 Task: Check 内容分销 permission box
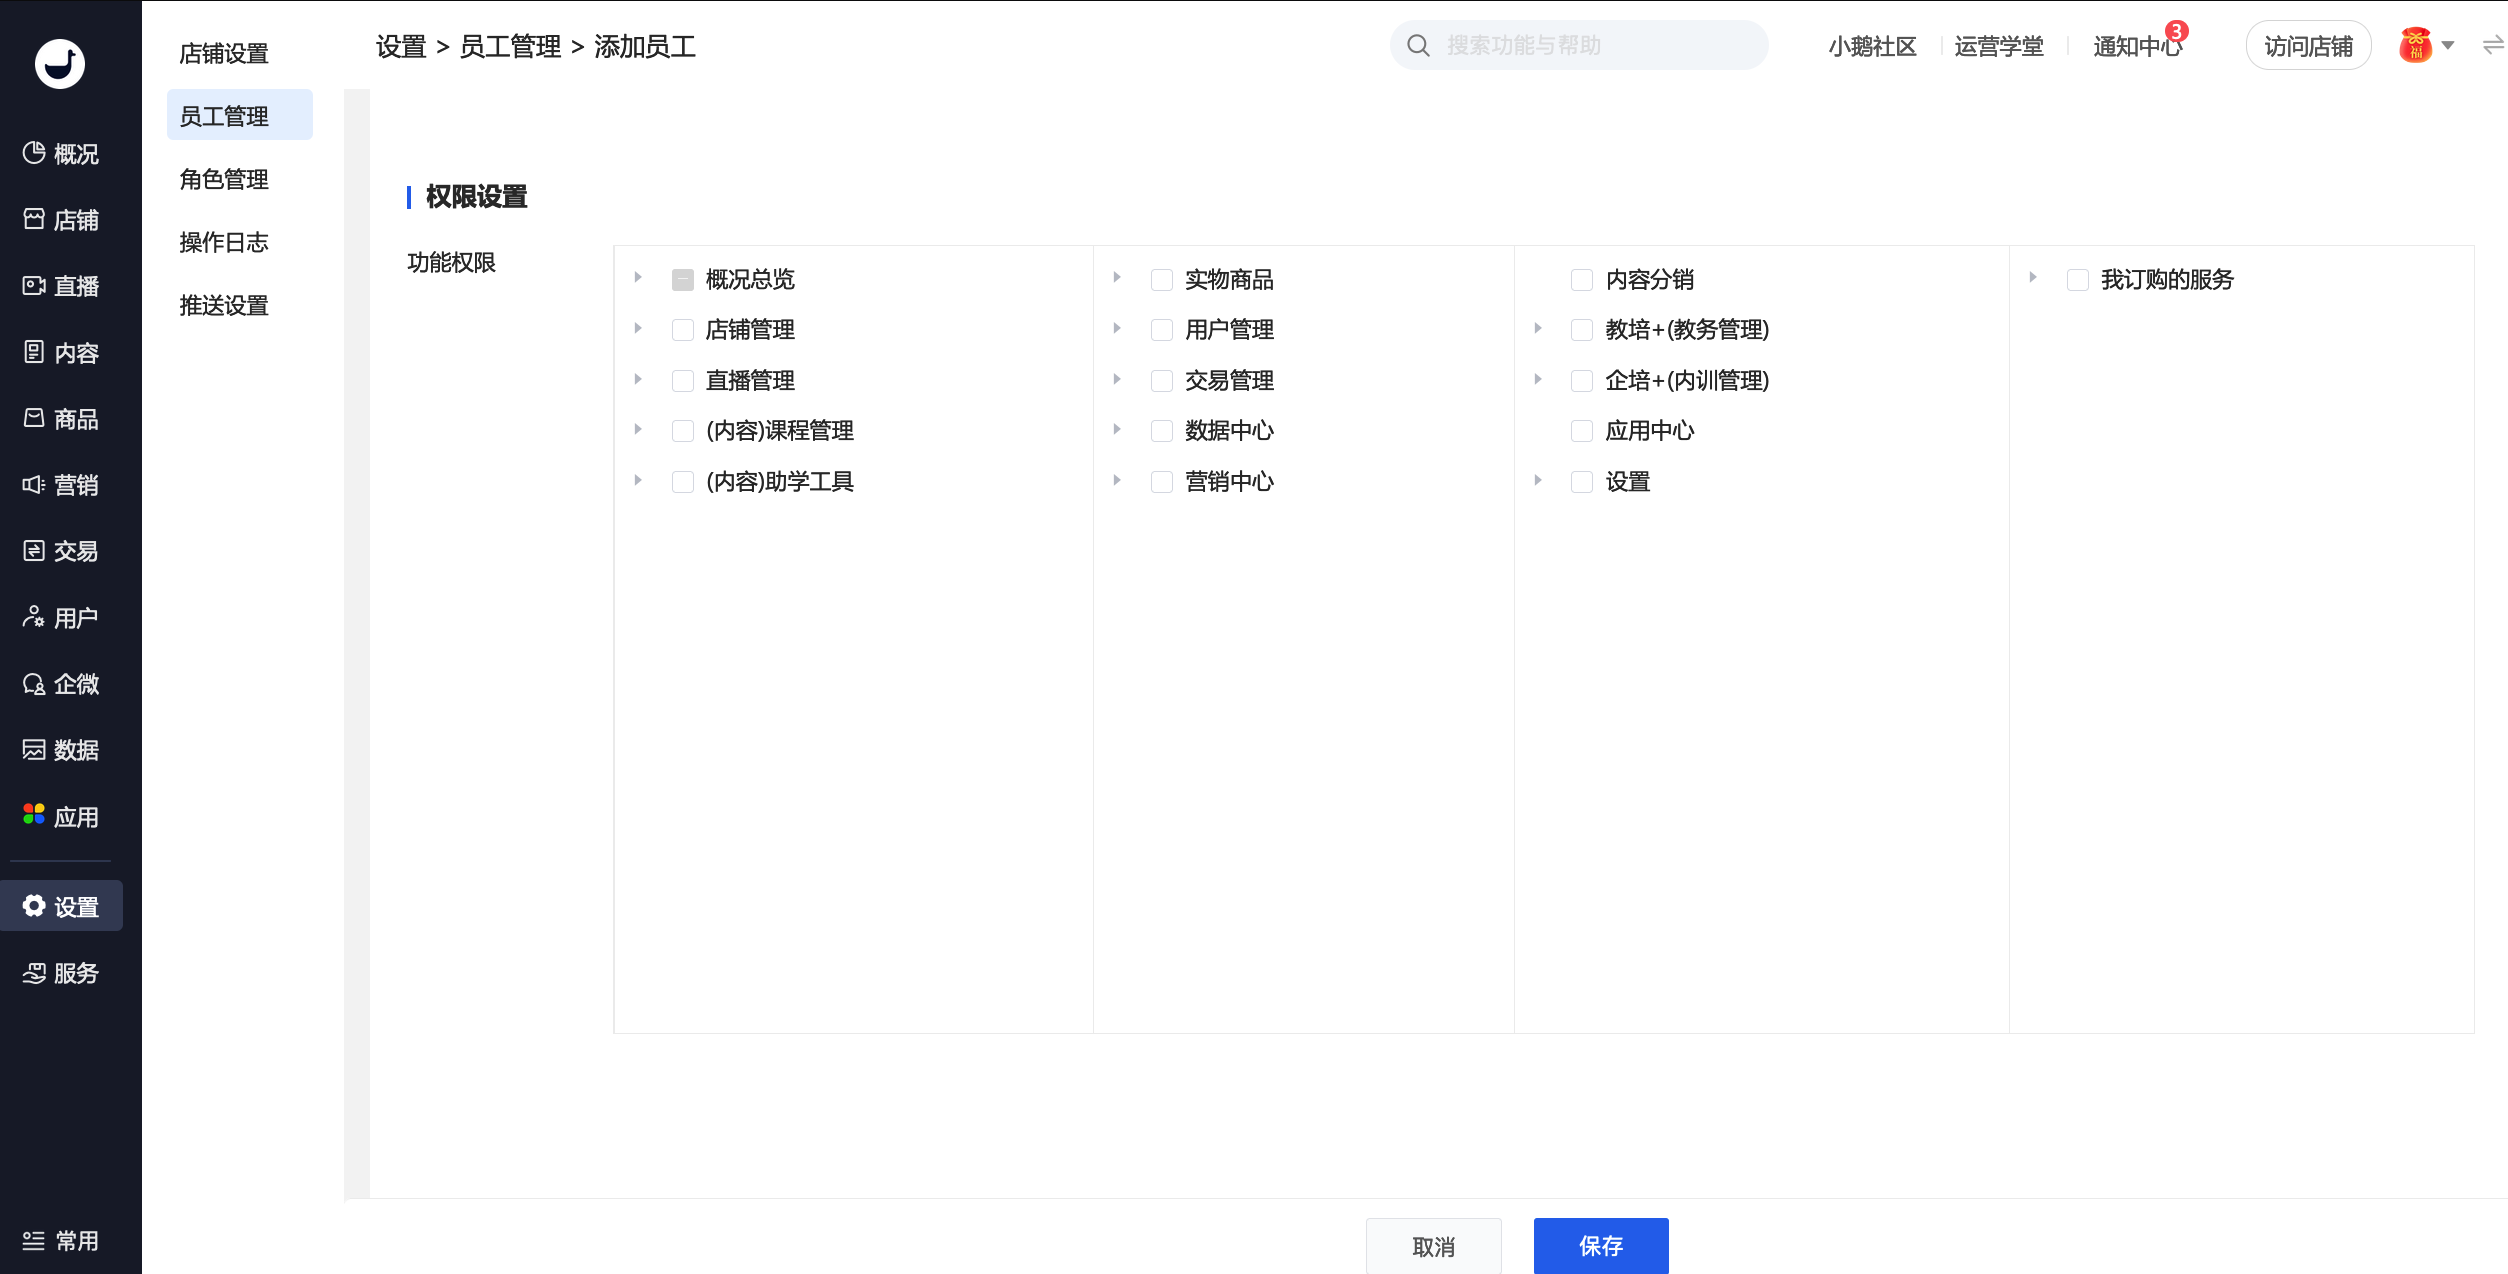(1582, 280)
